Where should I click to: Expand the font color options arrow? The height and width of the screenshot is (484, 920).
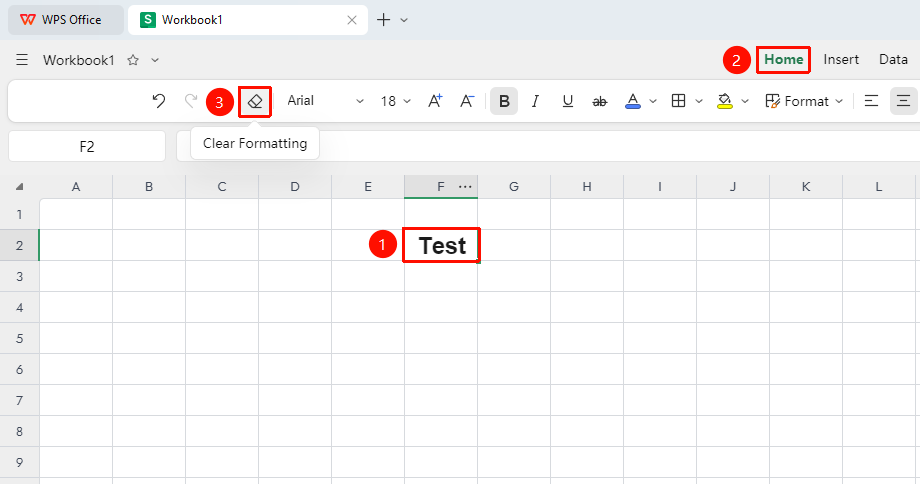coord(653,101)
